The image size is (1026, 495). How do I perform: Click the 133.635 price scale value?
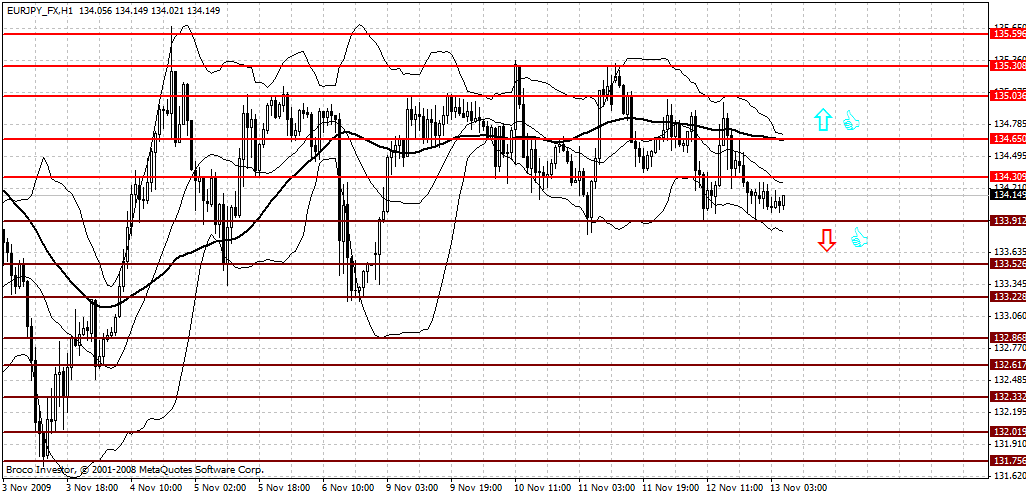[1010, 251]
